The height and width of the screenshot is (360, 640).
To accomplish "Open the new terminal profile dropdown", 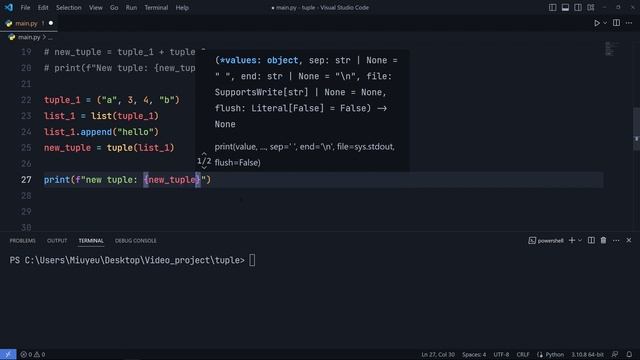I will pos(580,241).
